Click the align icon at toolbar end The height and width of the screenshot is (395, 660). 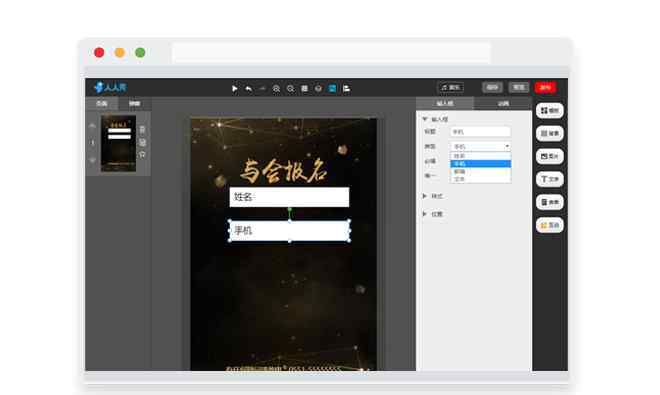coord(346,88)
